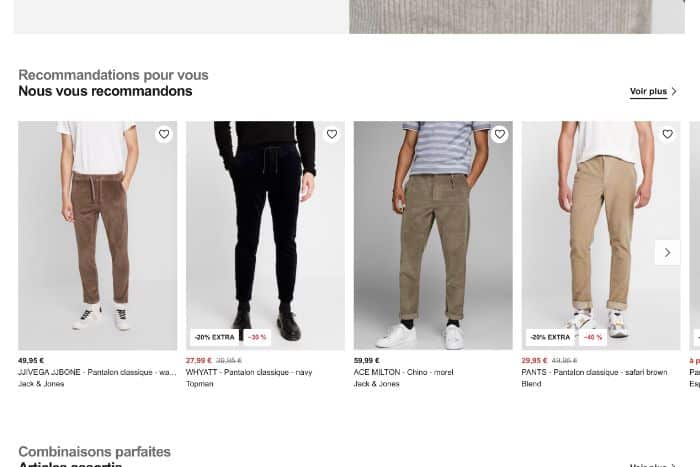The width and height of the screenshot is (700, 467).
Task: Click heart icon on WHYATT navy pants
Action: [332, 134]
